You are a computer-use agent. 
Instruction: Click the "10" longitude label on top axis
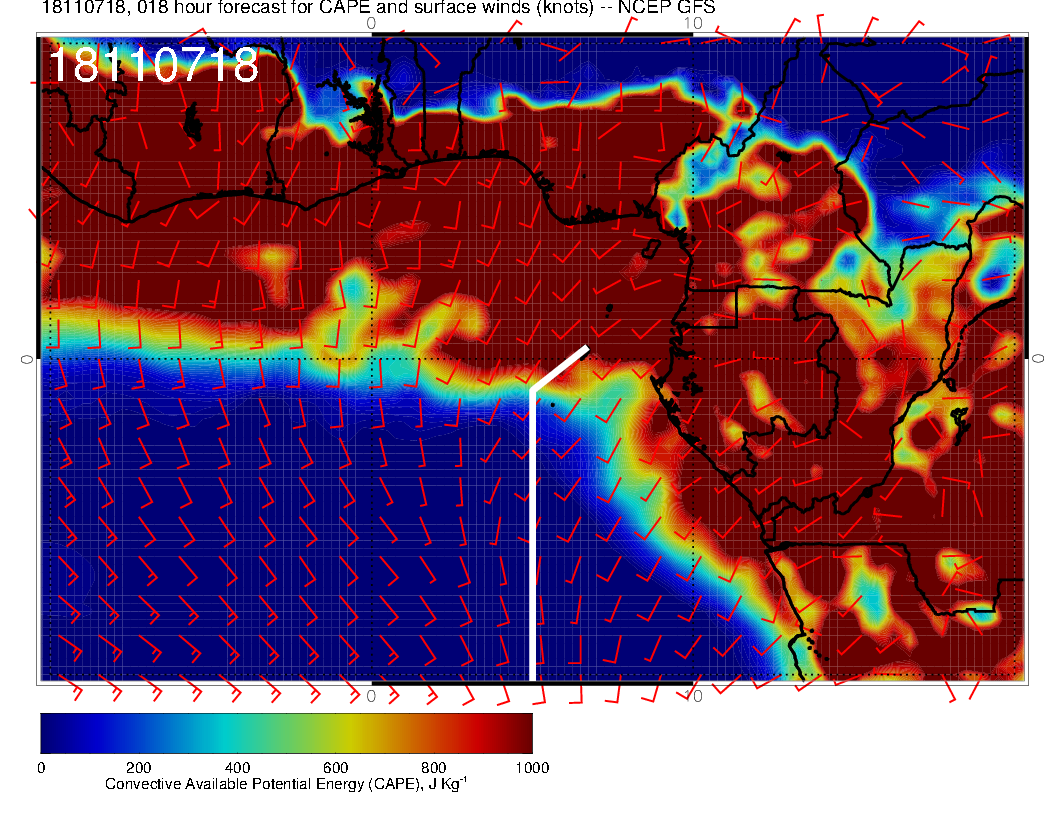696,22
